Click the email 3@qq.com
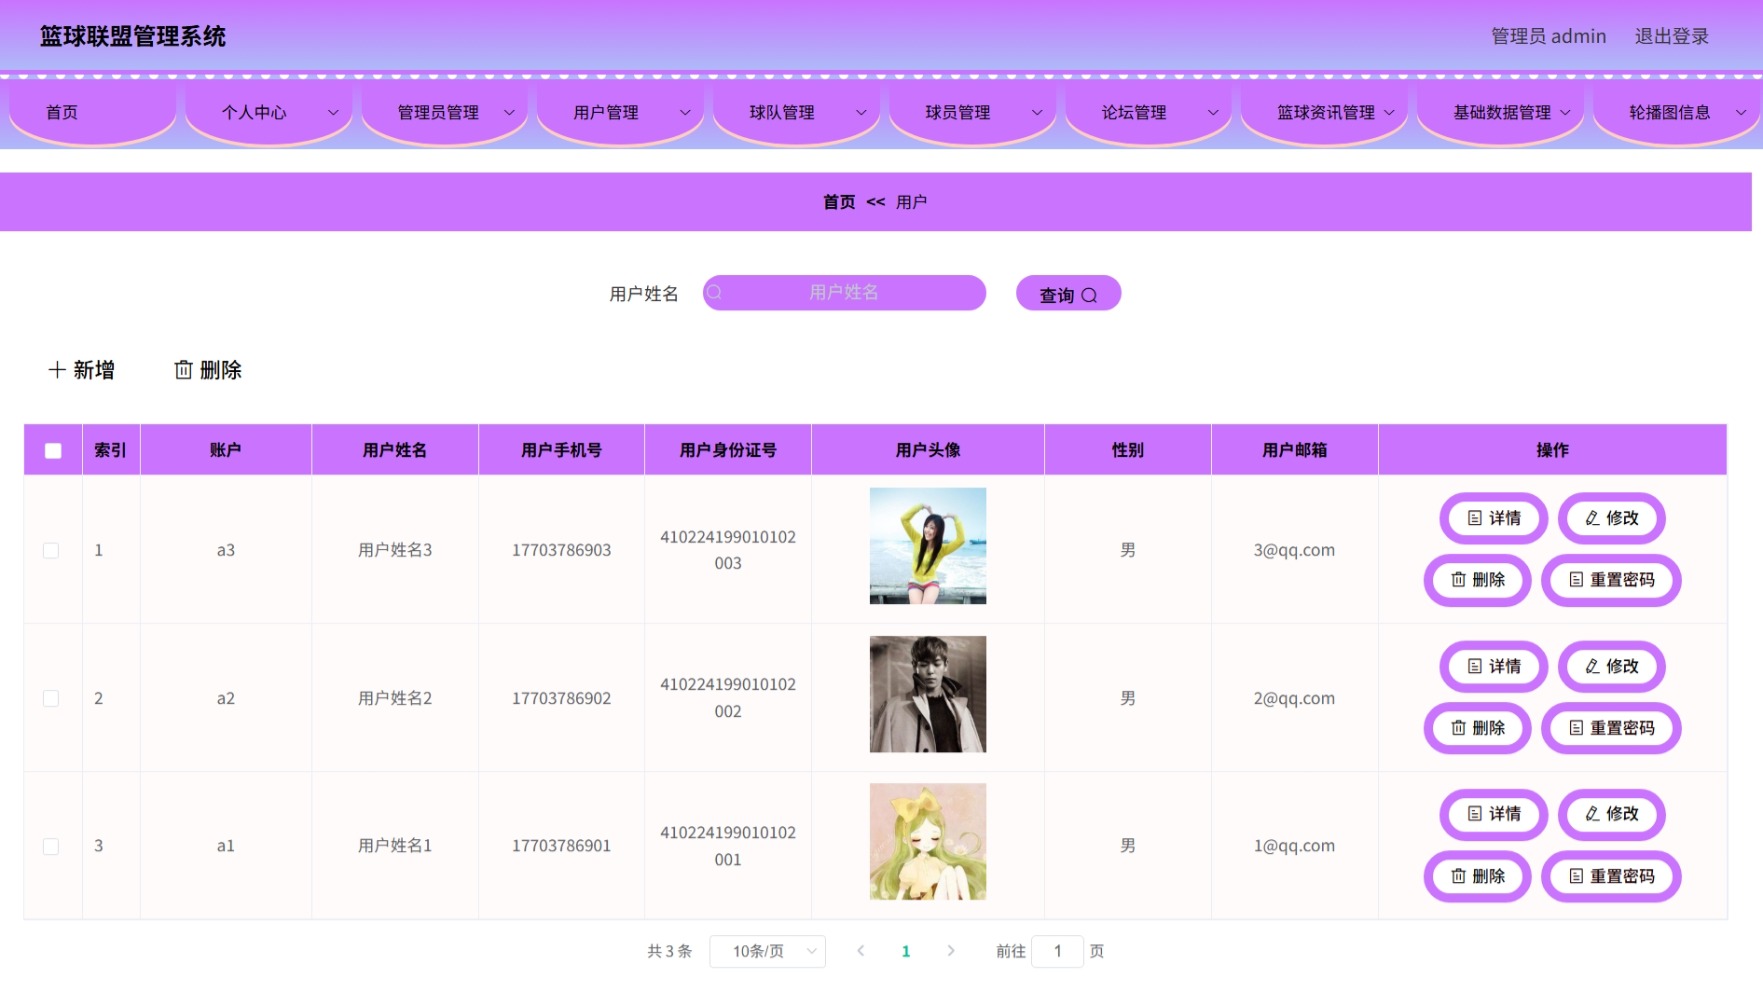 1294,550
